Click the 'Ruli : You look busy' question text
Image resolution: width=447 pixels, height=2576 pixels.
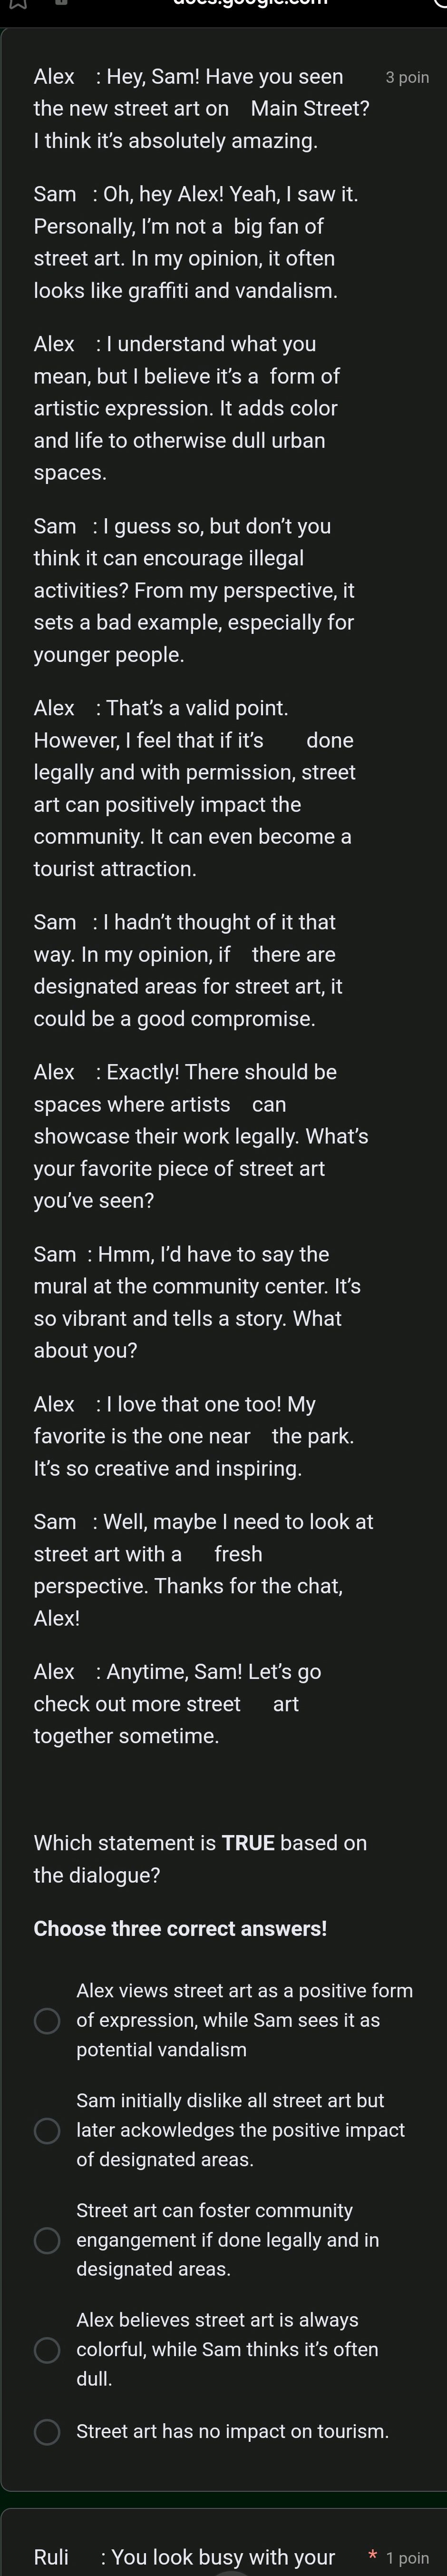pyautogui.click(x=184, y=2557)
